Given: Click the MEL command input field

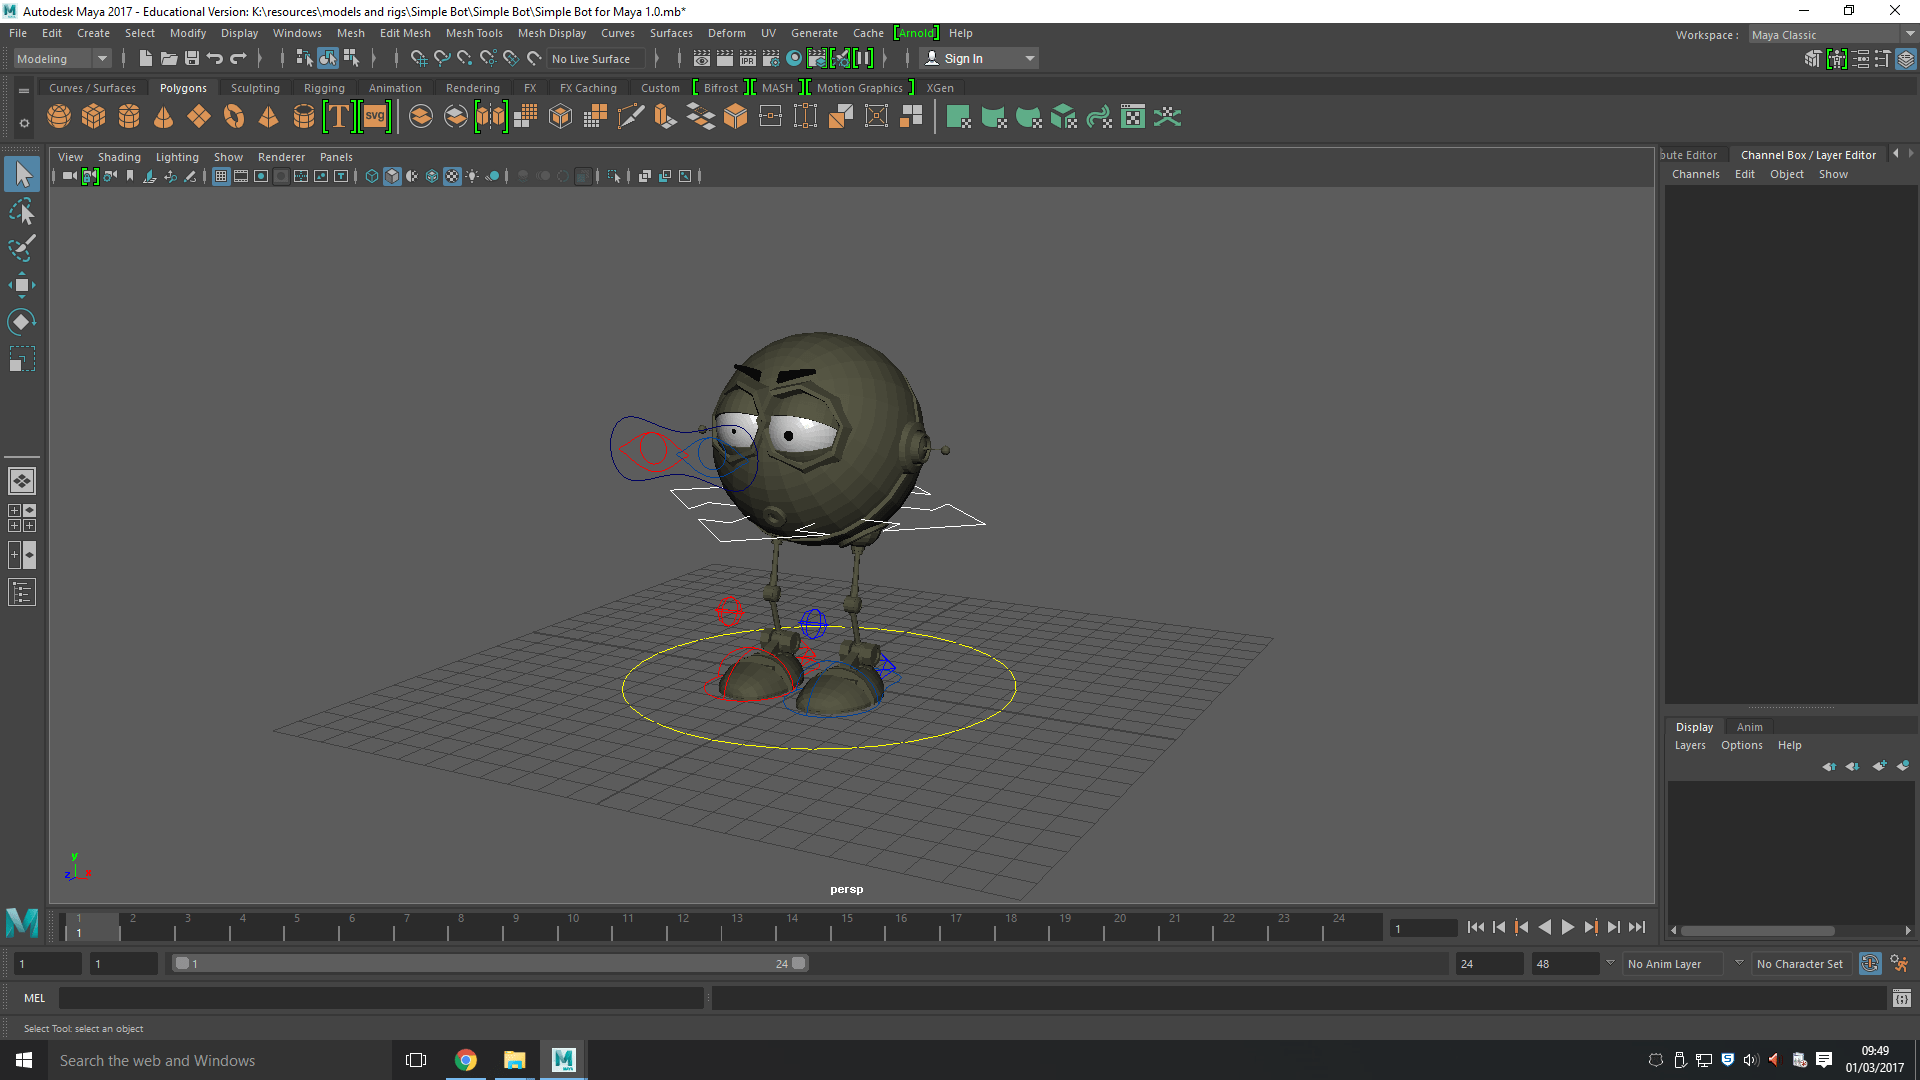Looking at the screenshot, I should tap(380, 998).
